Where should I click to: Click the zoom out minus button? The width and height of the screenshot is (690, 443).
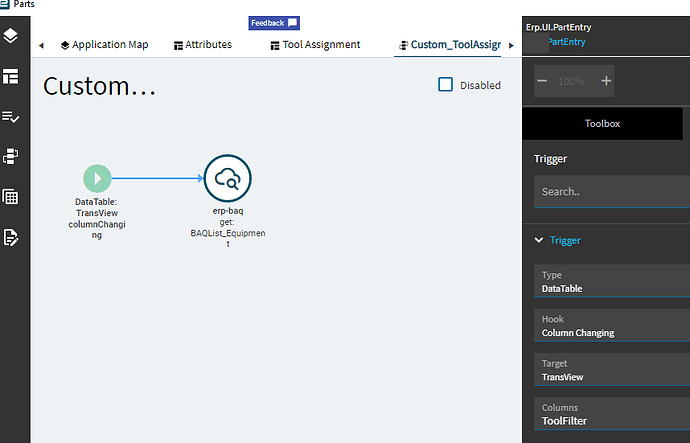pyautogui.click(x=542, y=81)
